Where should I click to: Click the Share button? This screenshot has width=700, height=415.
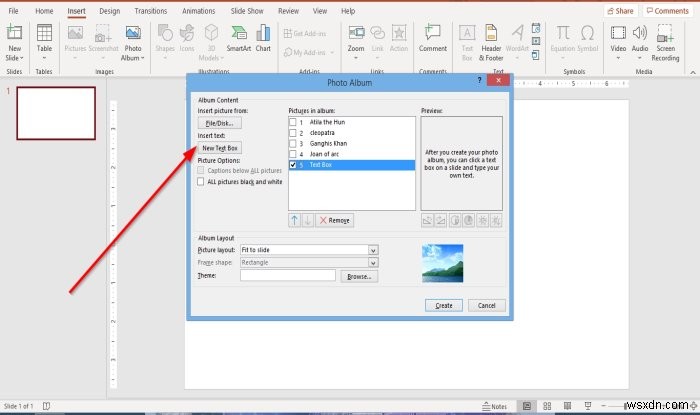(621, 11)
